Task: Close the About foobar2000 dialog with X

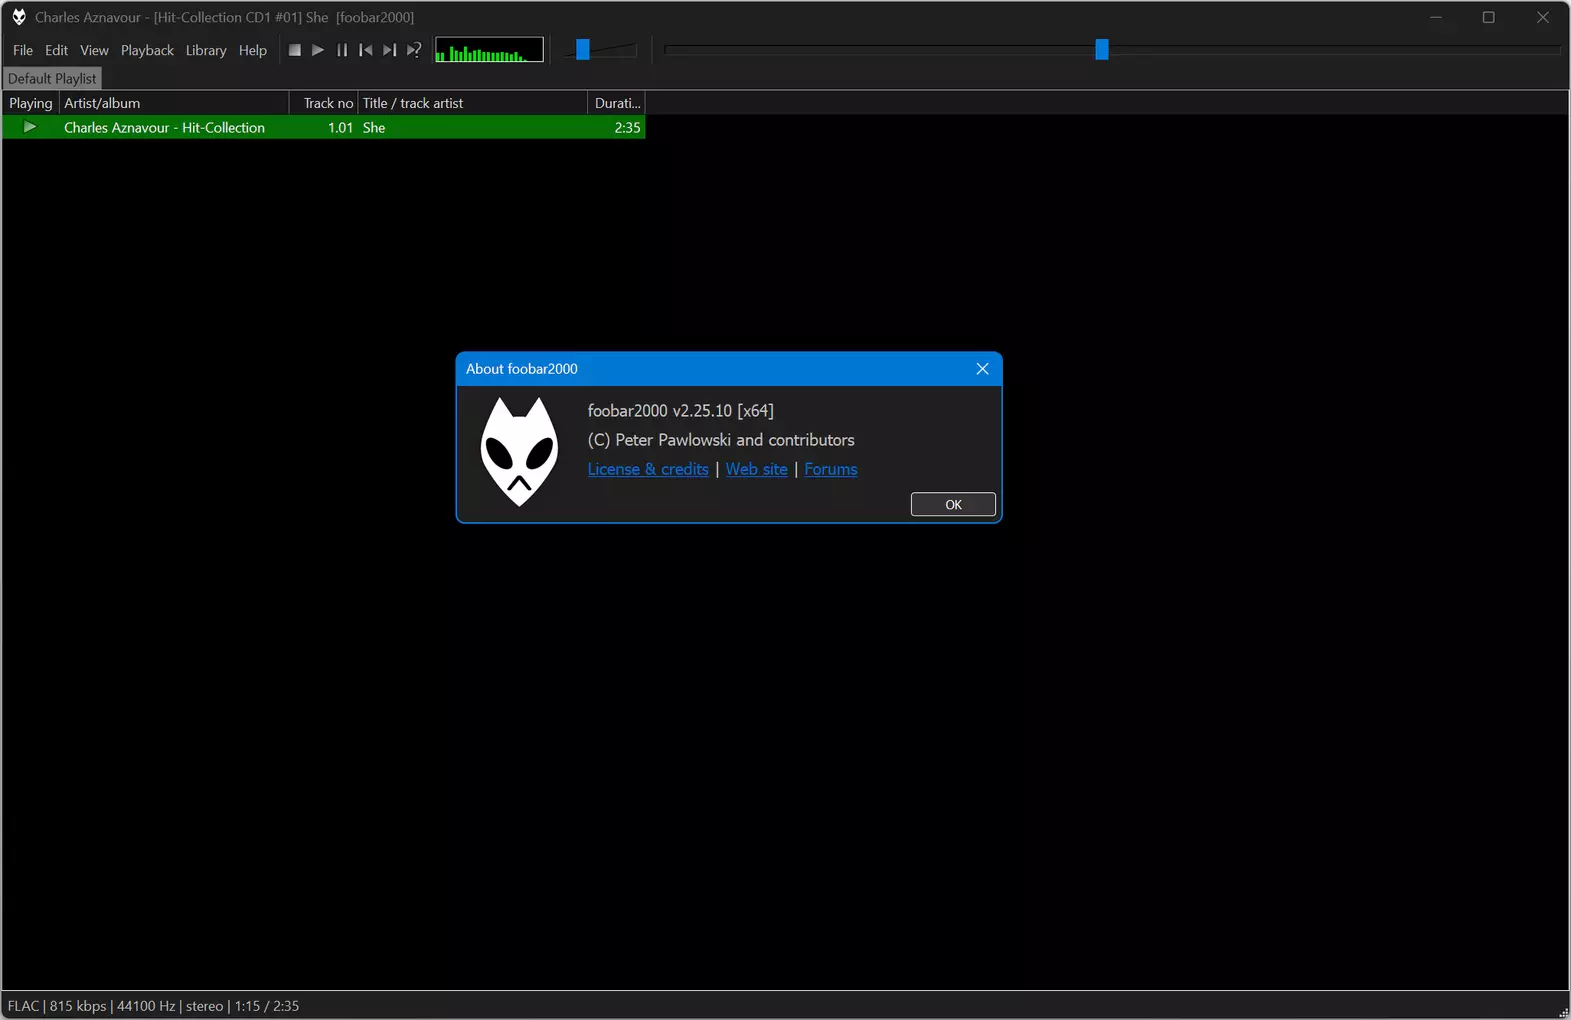Action: [x=982, y=369]
